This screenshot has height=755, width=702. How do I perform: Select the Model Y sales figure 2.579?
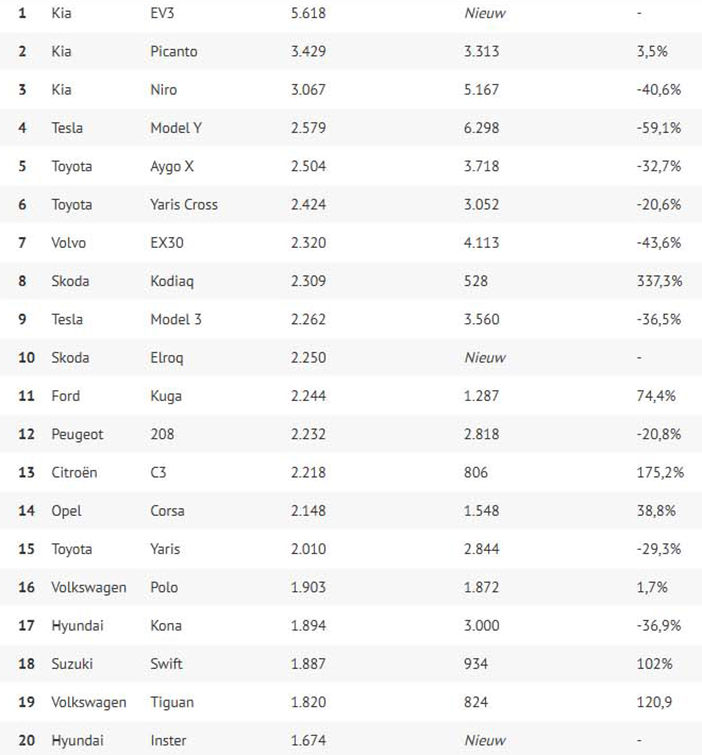click(x=308, y=128)
